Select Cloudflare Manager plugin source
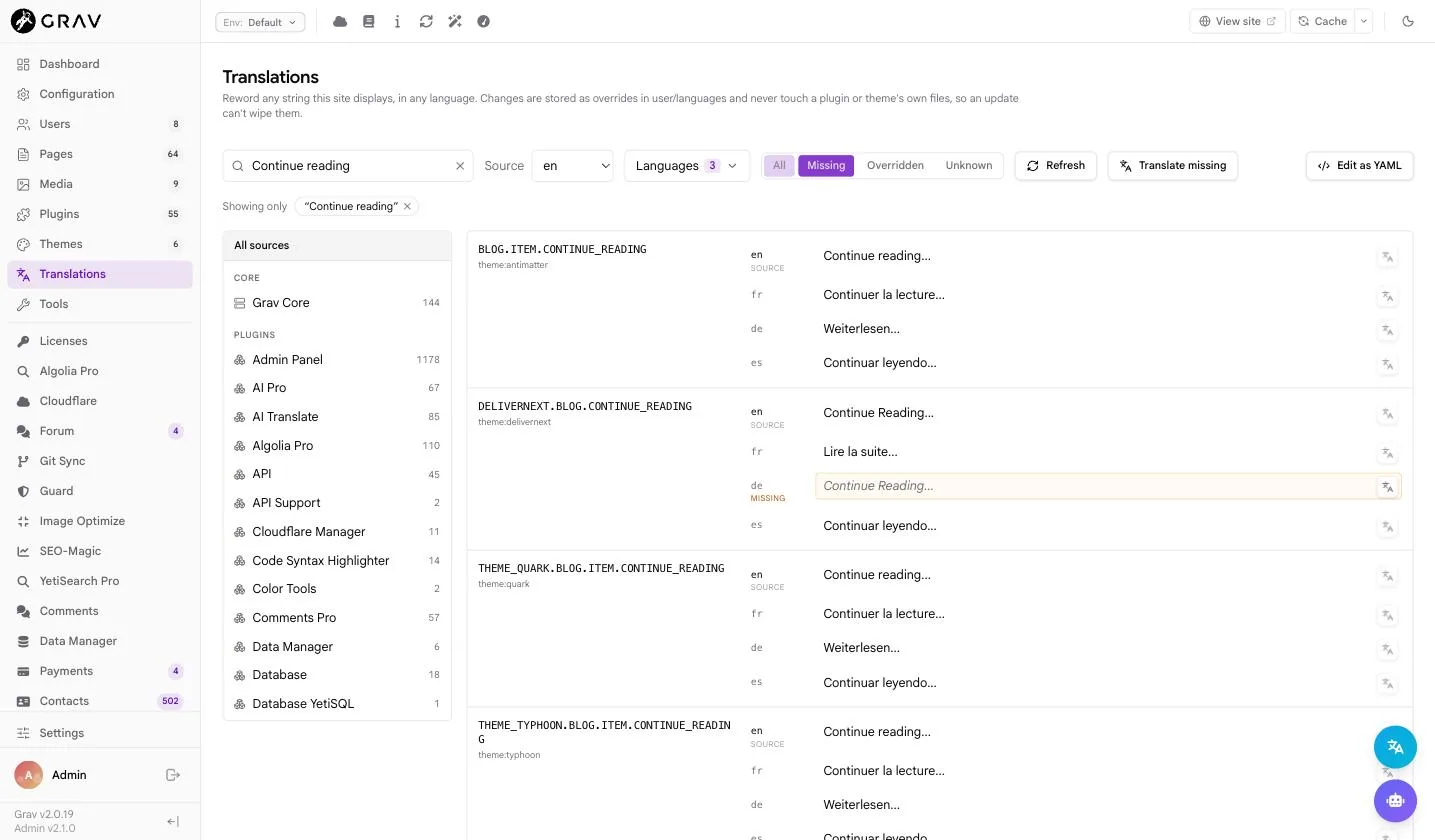 coord(337,532)
